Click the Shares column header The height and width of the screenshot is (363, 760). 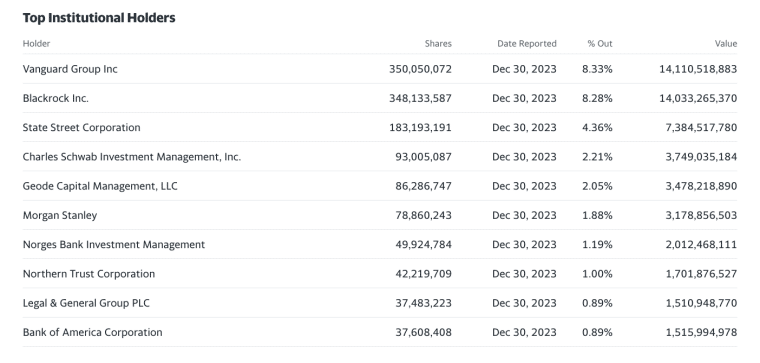pos(438,44)
